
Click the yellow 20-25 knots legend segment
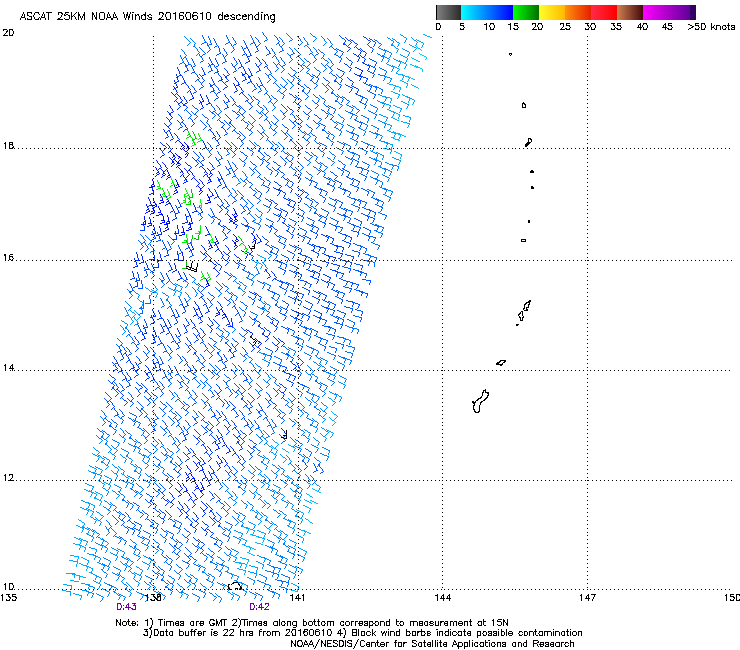(x=552, y=12)
